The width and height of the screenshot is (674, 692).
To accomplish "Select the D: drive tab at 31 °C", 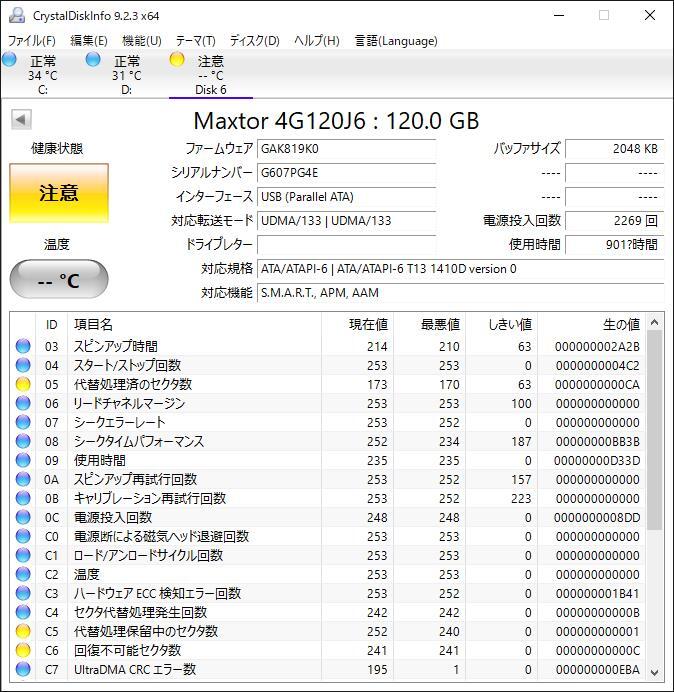I will point(126,75).
